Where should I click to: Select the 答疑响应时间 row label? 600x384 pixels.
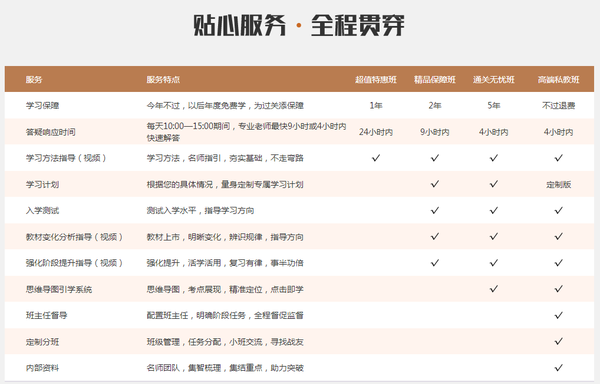tap(51, 132)
